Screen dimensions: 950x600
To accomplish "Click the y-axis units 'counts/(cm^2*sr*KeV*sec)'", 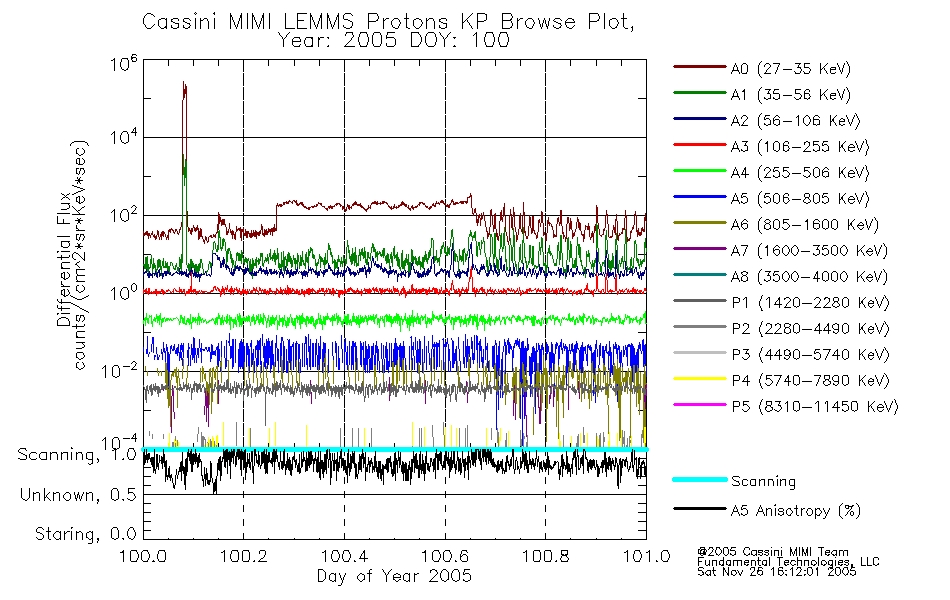I will coord(81,255).
